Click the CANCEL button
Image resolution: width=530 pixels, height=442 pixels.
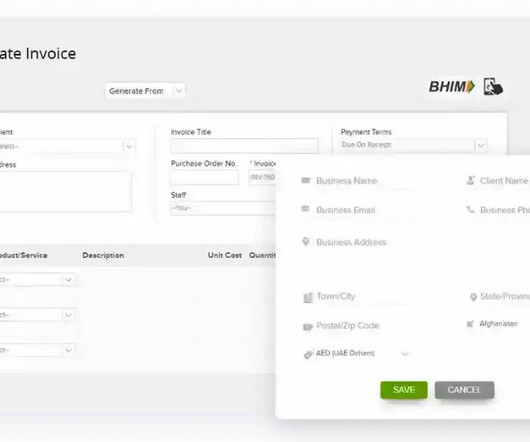[464, 390]
